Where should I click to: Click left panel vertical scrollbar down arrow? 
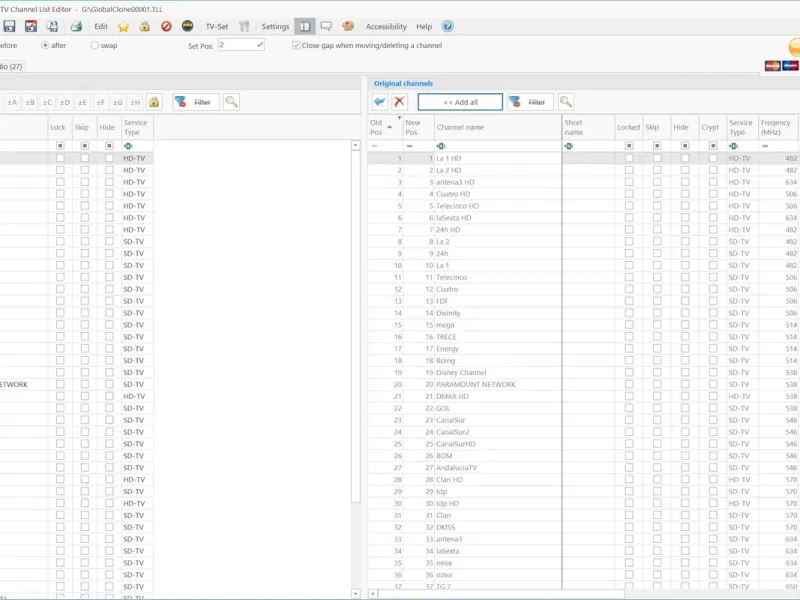coord(356,593)
